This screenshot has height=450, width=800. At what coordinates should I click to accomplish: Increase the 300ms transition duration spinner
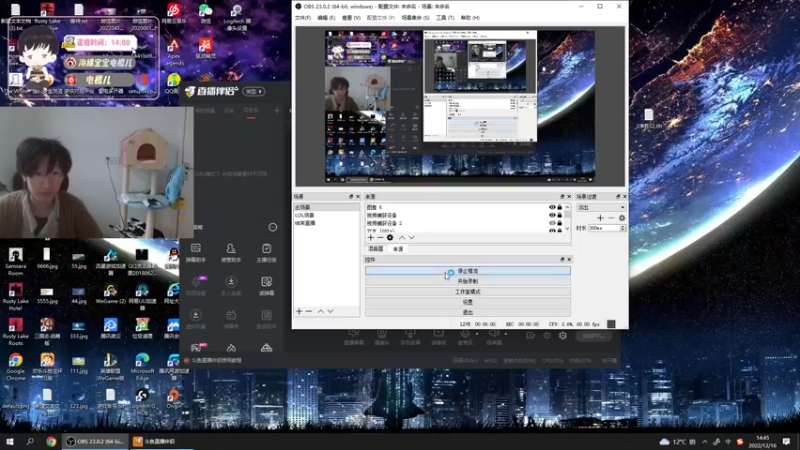622,226
